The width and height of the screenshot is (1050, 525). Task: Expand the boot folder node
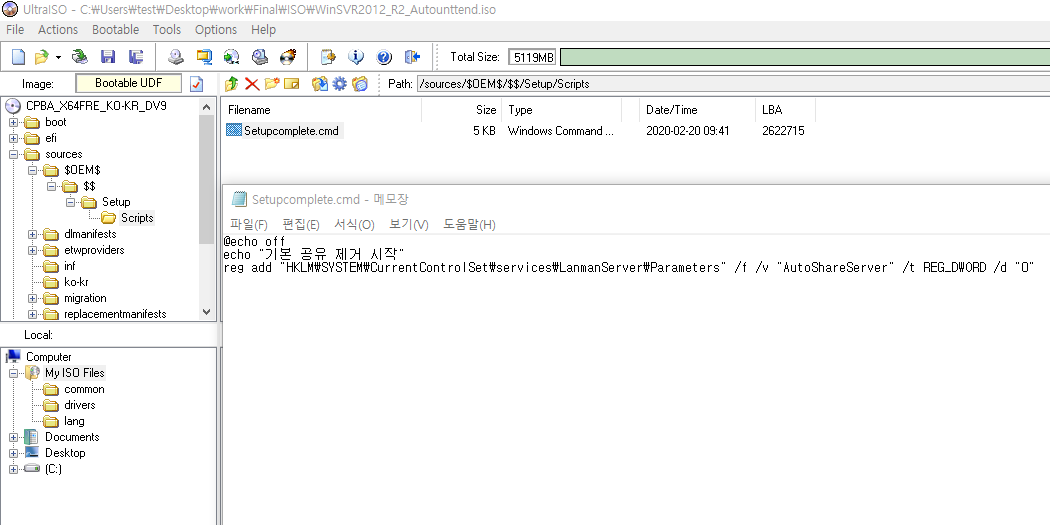point(13,123)
